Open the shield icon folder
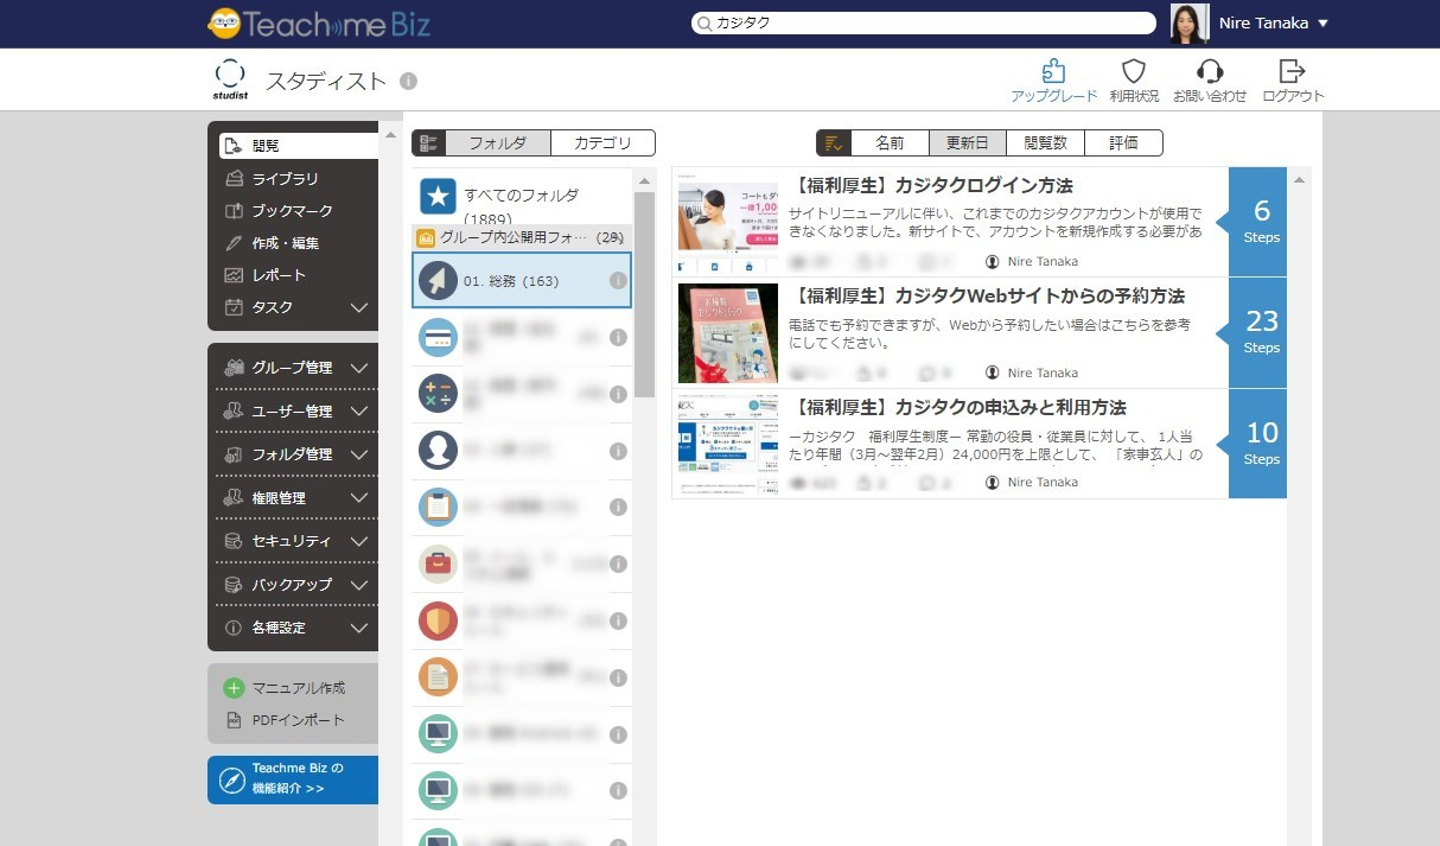Viewport: 1440px width, 846px height. tap(438, 621)
